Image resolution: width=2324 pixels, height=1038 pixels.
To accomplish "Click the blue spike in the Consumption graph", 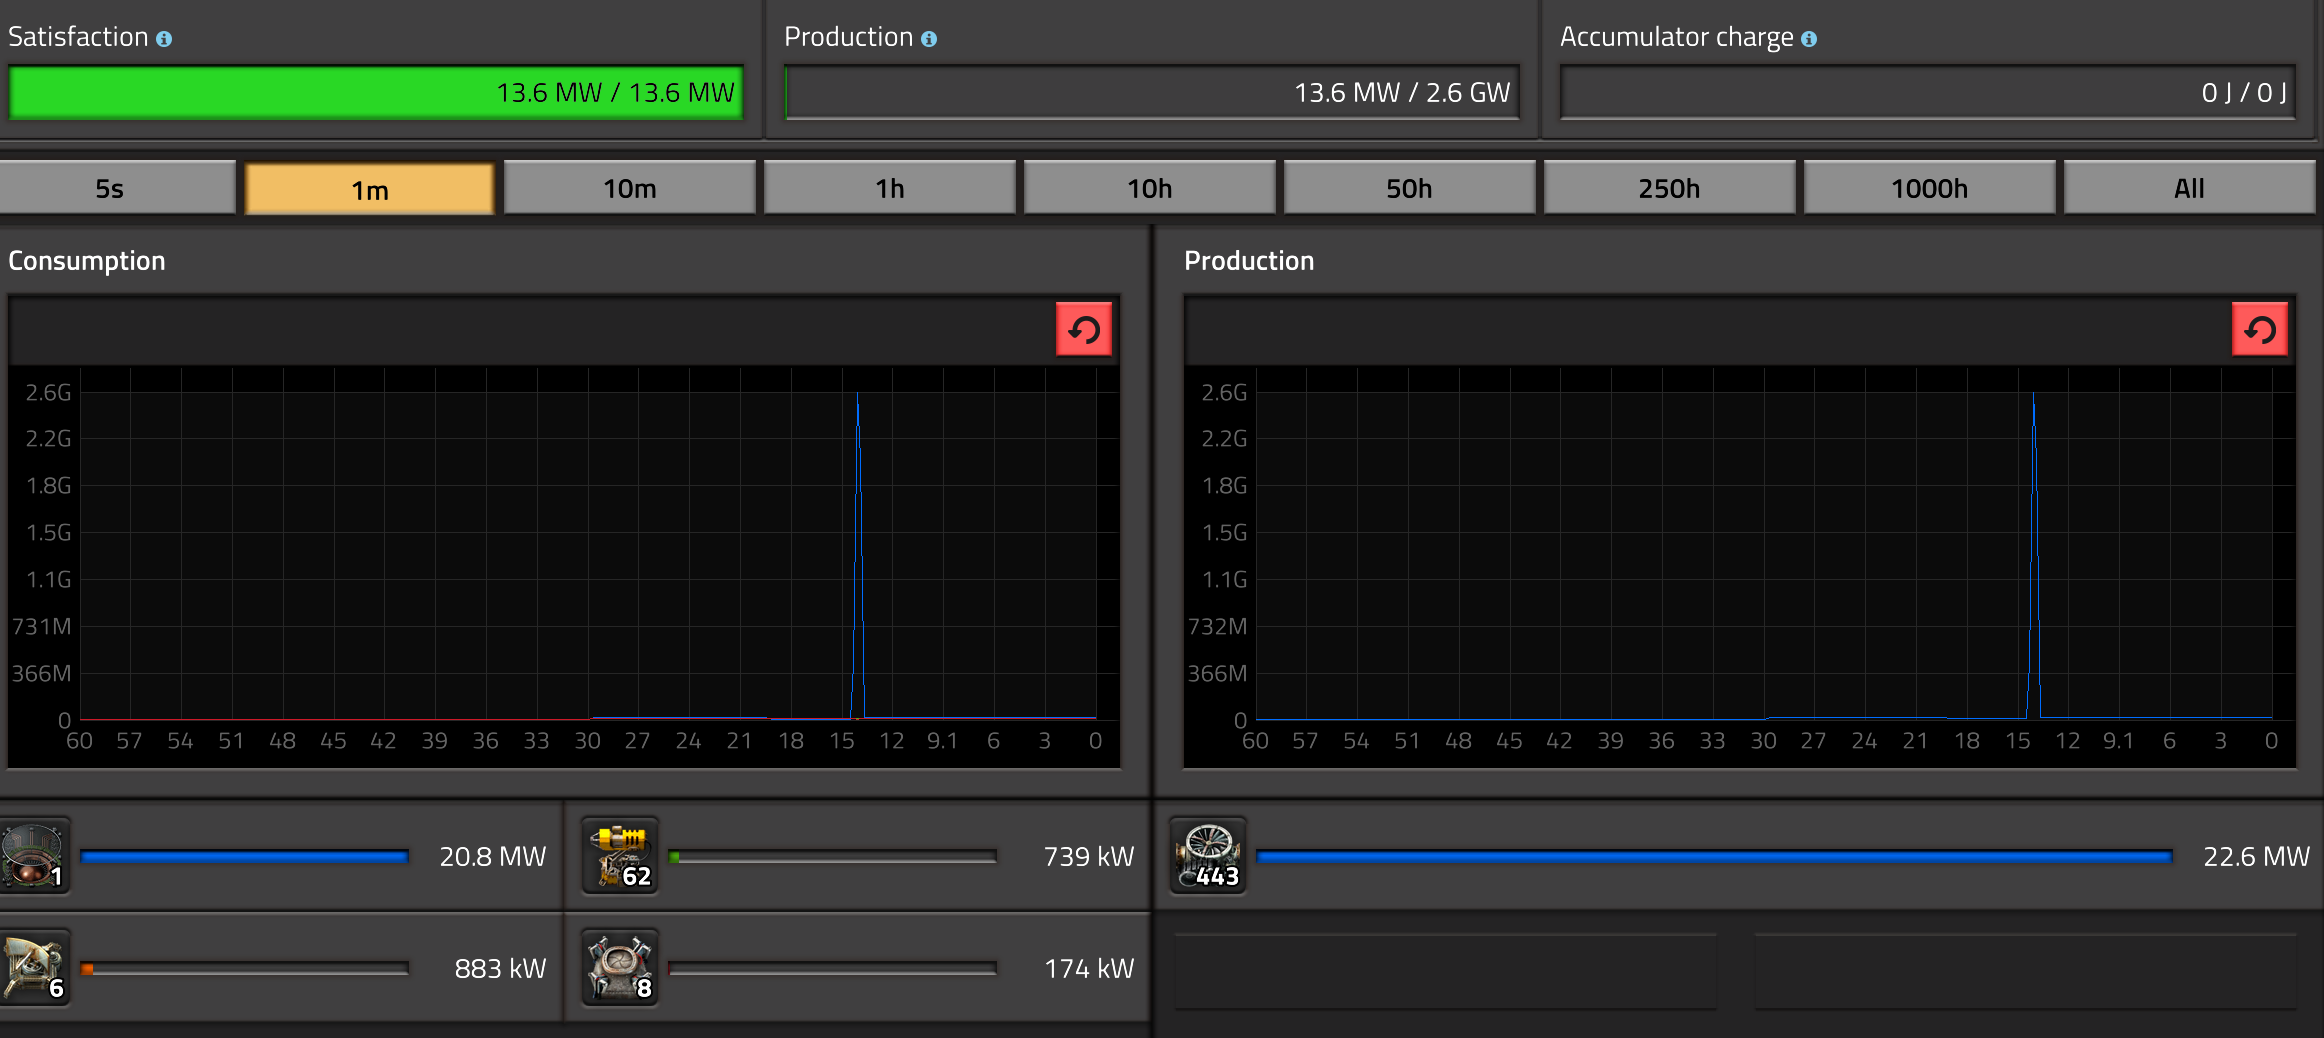I will (858, 556).
